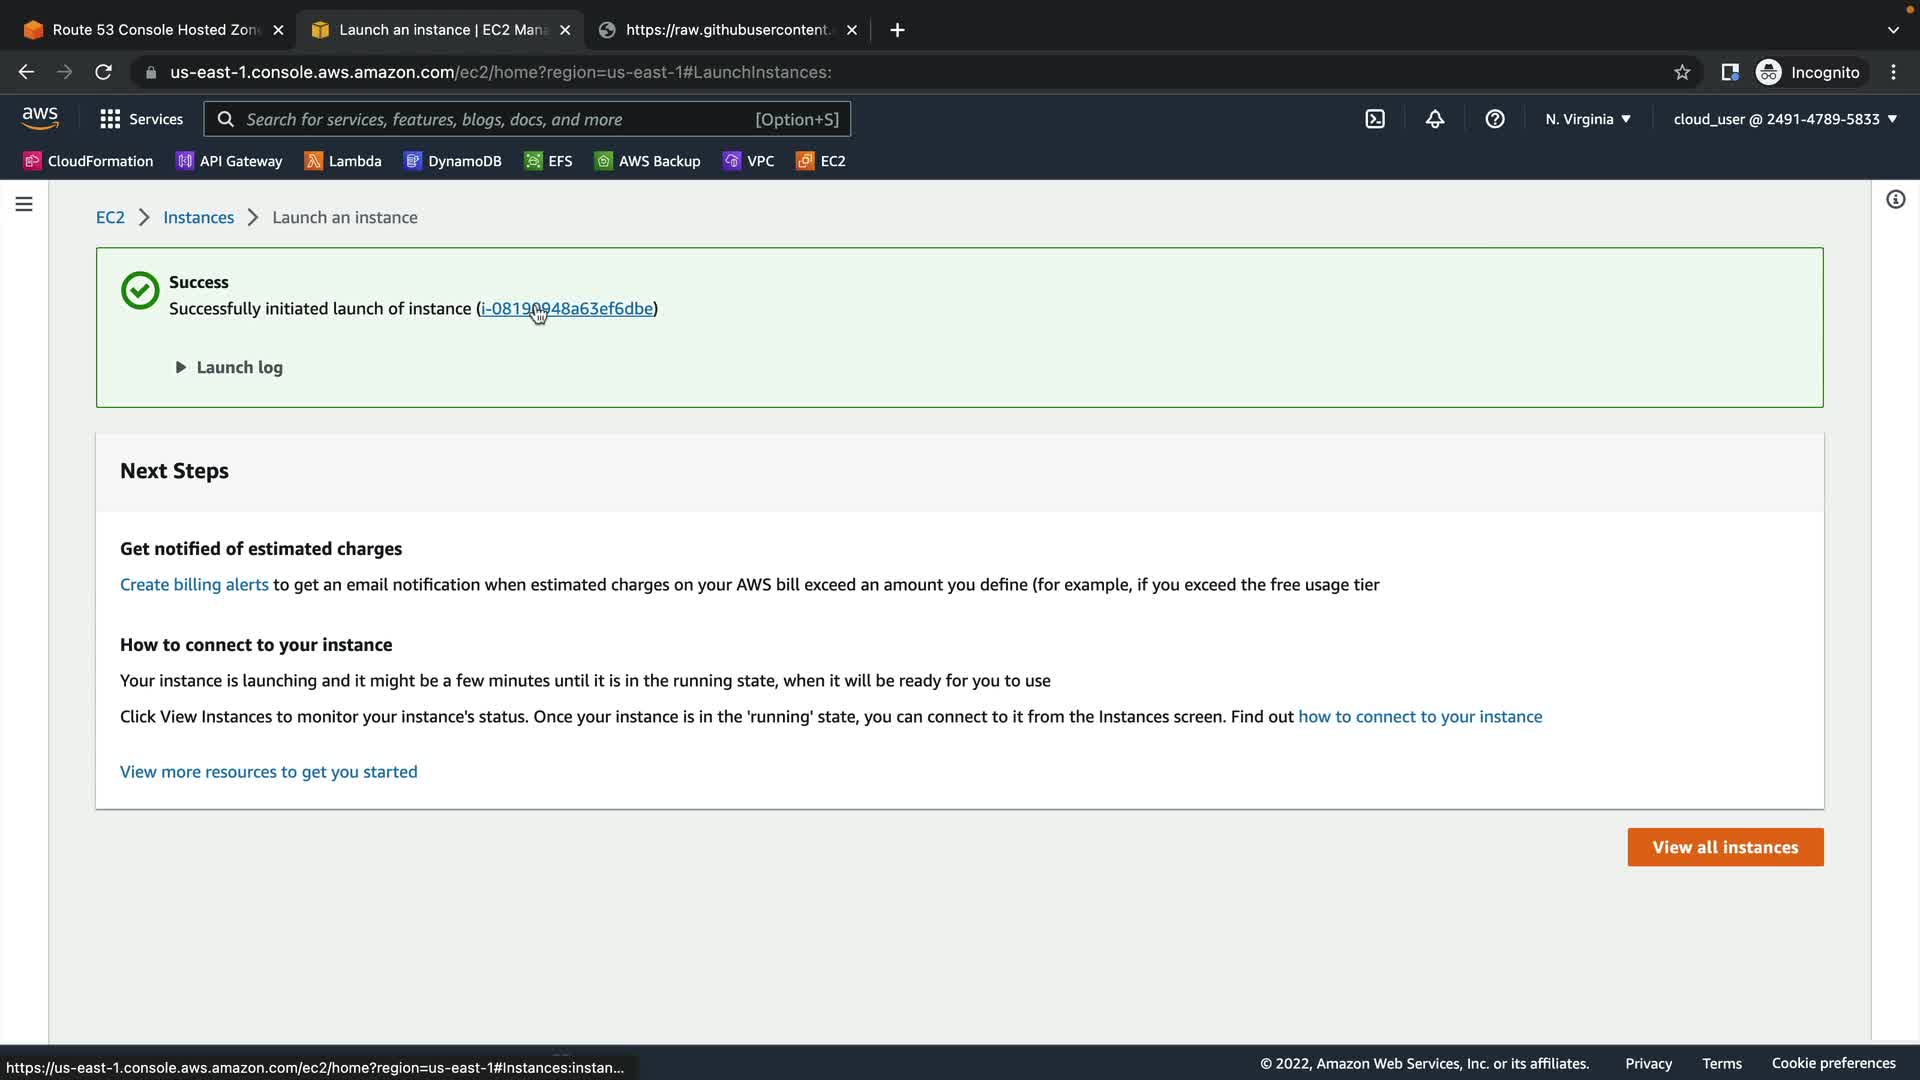
Task: Open the side navigation hamburger menu
Action: point(24,204)
